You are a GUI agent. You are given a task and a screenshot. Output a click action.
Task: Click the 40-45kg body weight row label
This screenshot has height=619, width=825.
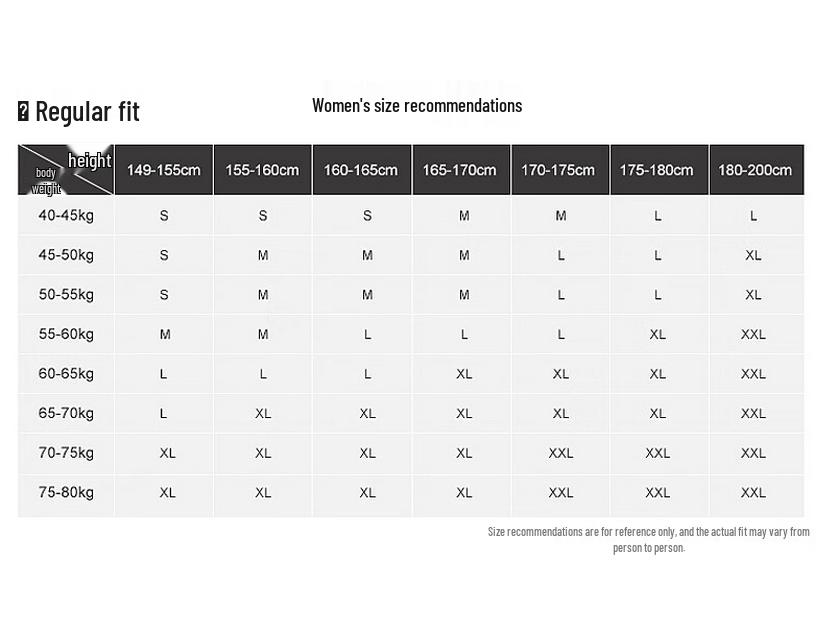pyautogui.click(x=66, y=215)
